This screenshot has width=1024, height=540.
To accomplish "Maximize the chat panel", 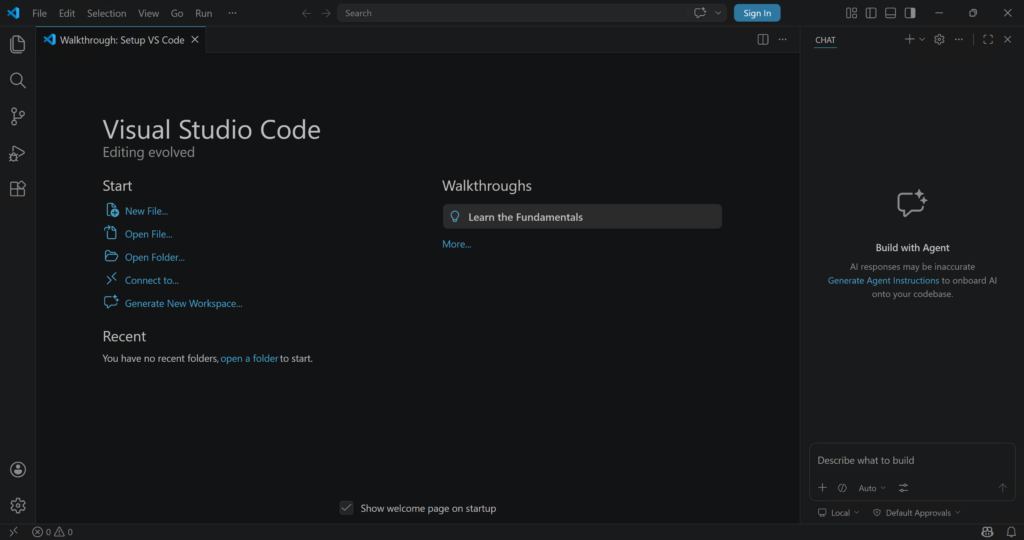I will (988, 39).
